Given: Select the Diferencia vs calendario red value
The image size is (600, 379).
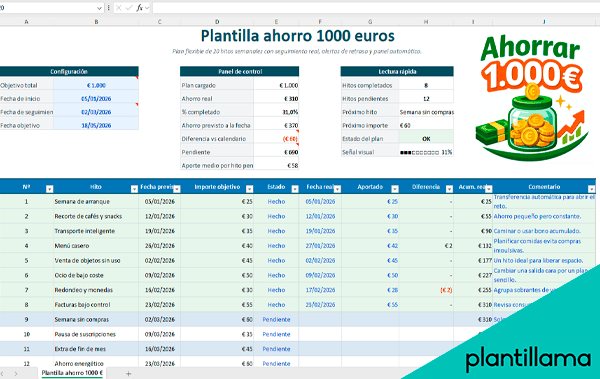Looking at the screenshot, I should click(276, 139).
